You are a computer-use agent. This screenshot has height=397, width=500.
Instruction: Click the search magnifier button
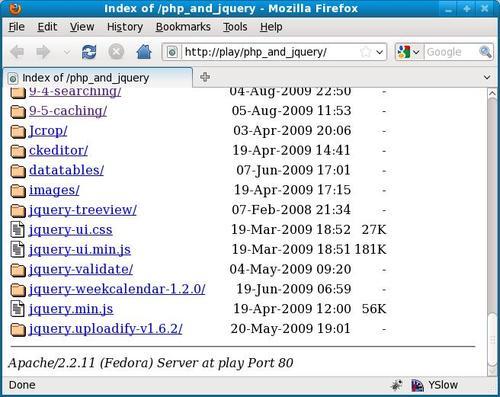coord(485,52)
